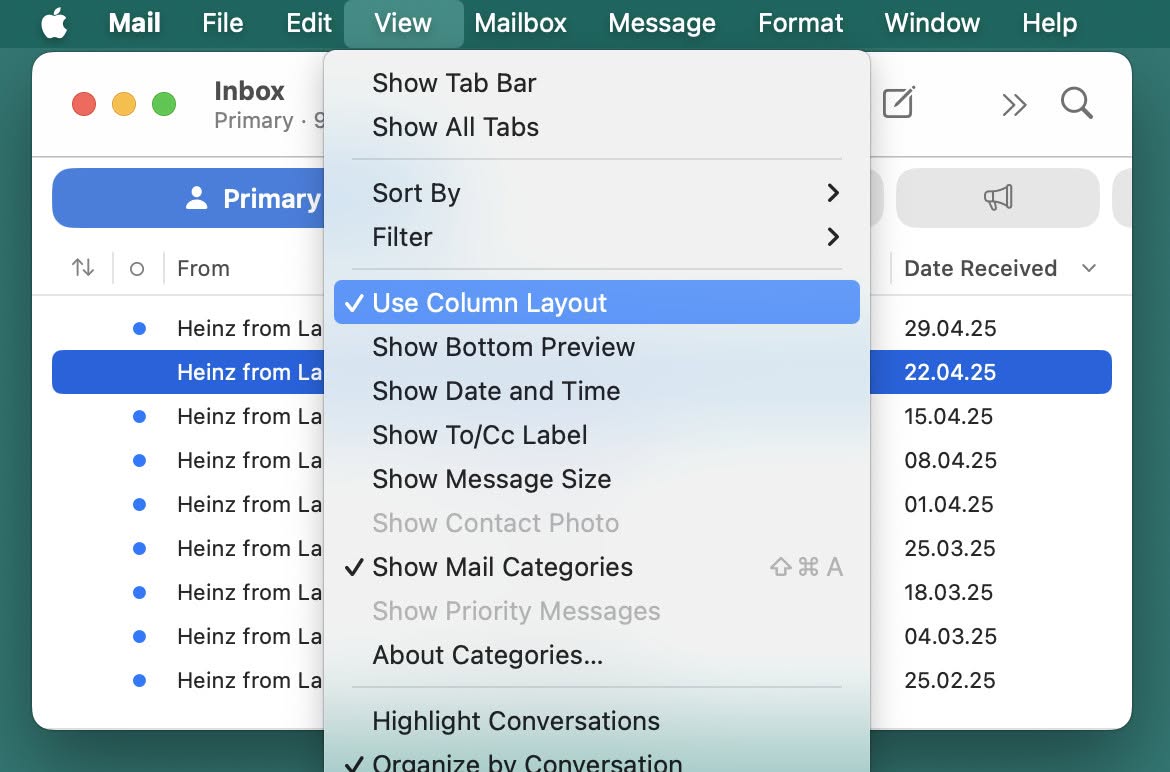Open the Mailbox menu
This screenshot has width=1170, height=772.
tap(521, 23)
